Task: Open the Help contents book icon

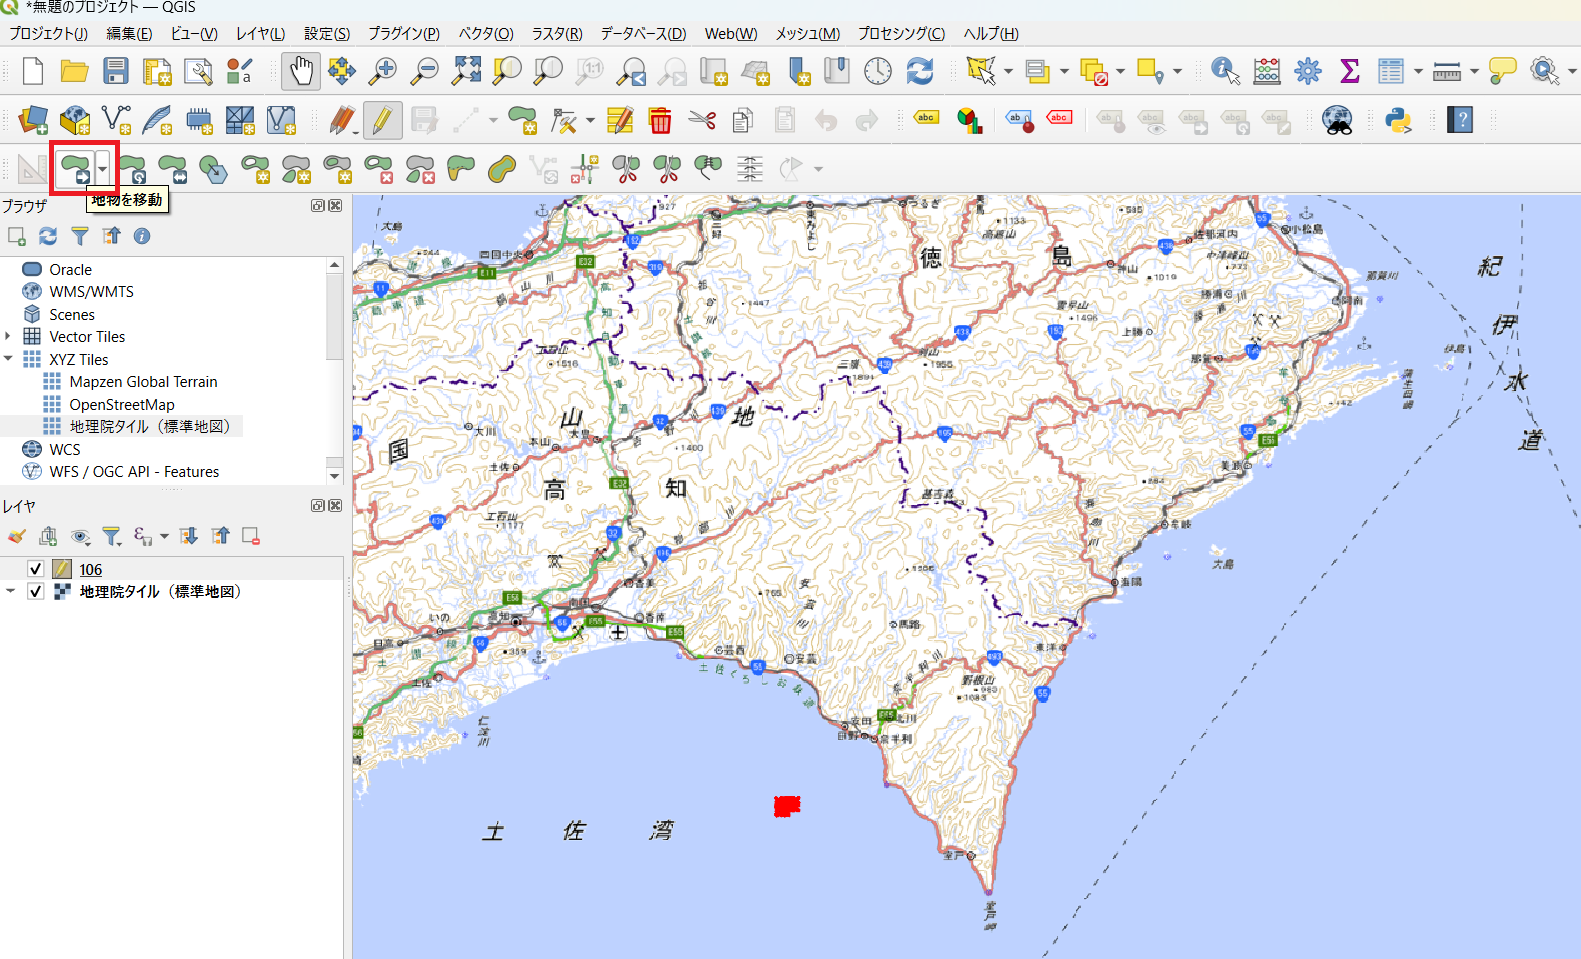Action: coord(1460,121)
